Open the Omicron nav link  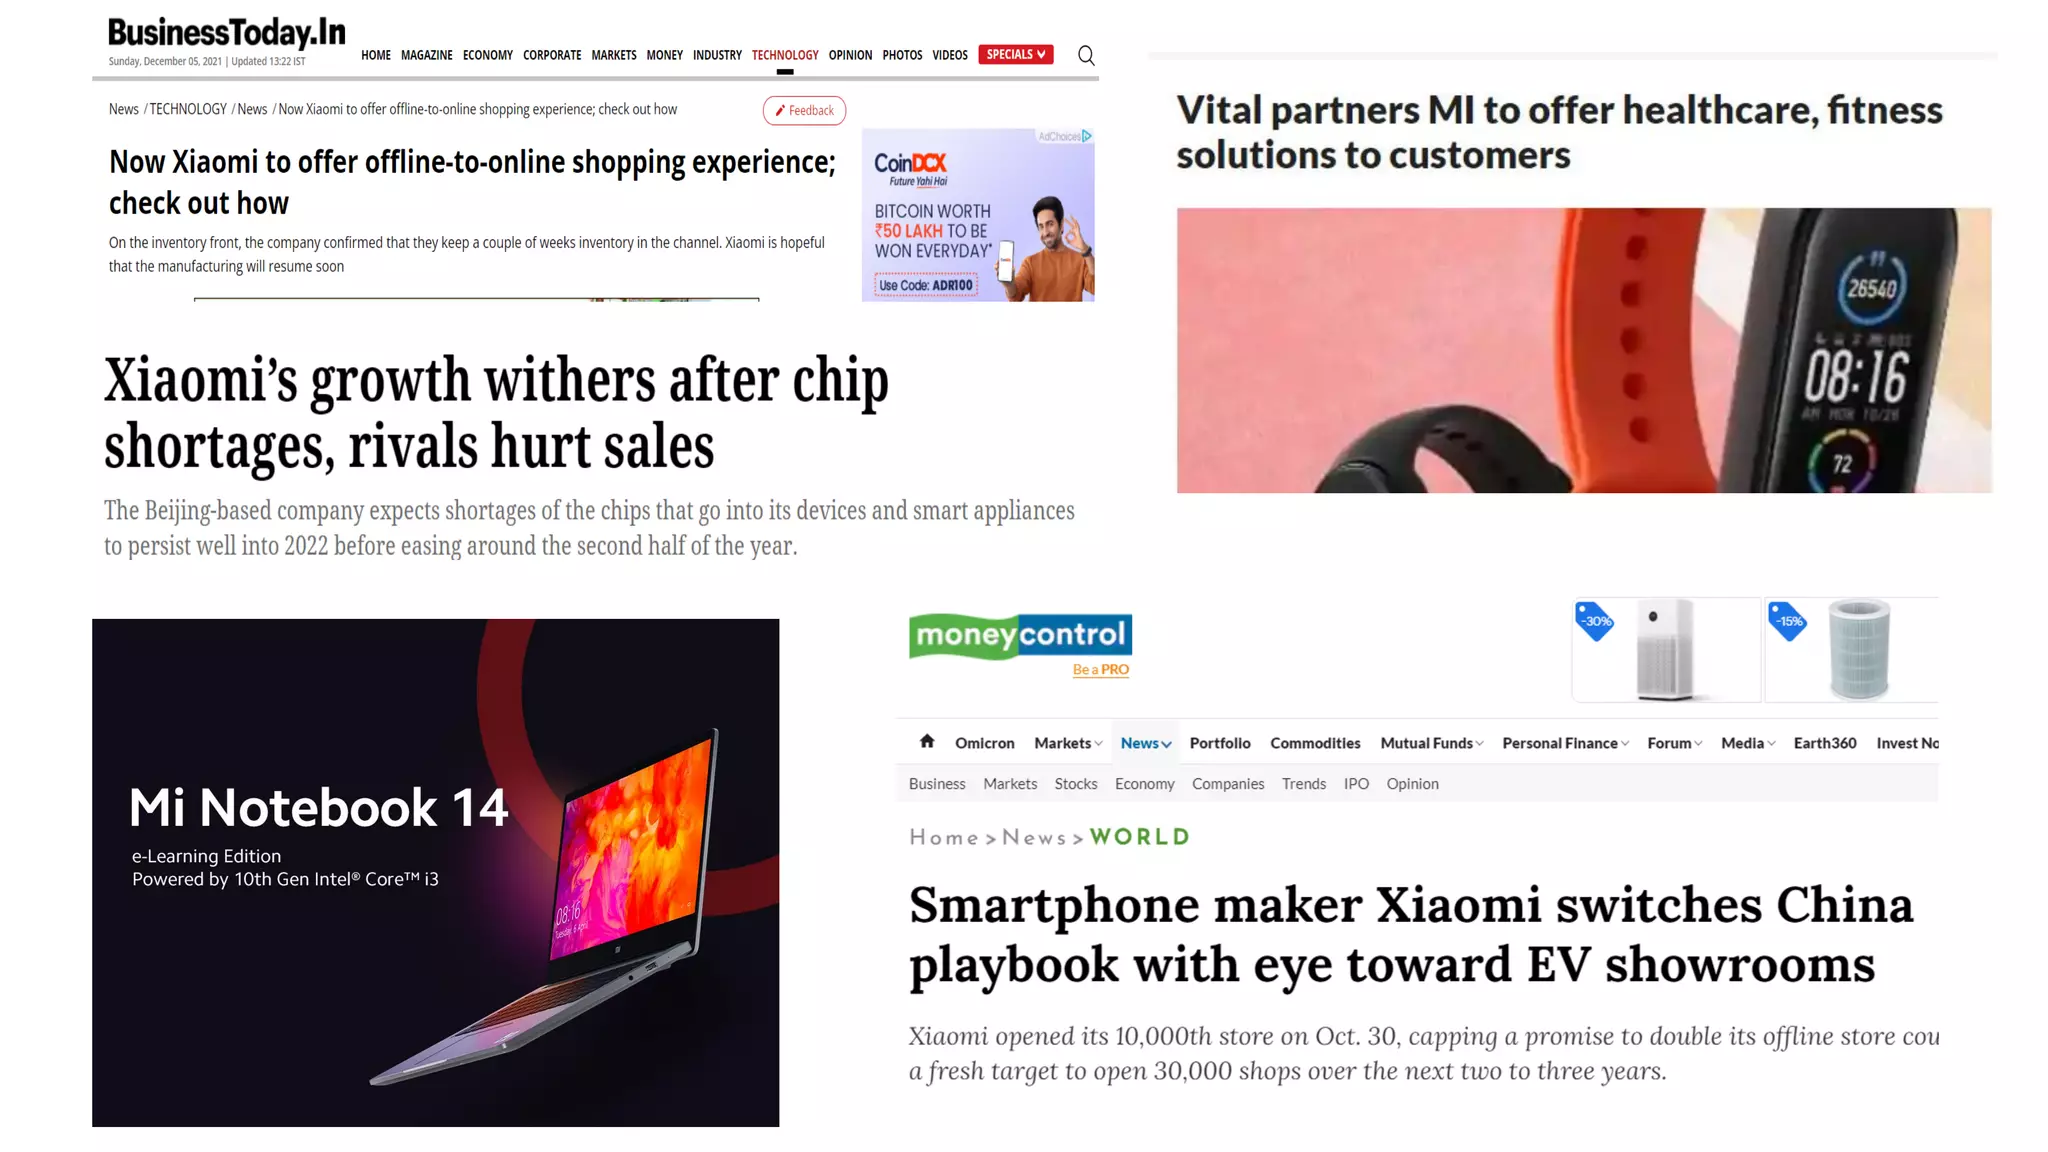984,743
